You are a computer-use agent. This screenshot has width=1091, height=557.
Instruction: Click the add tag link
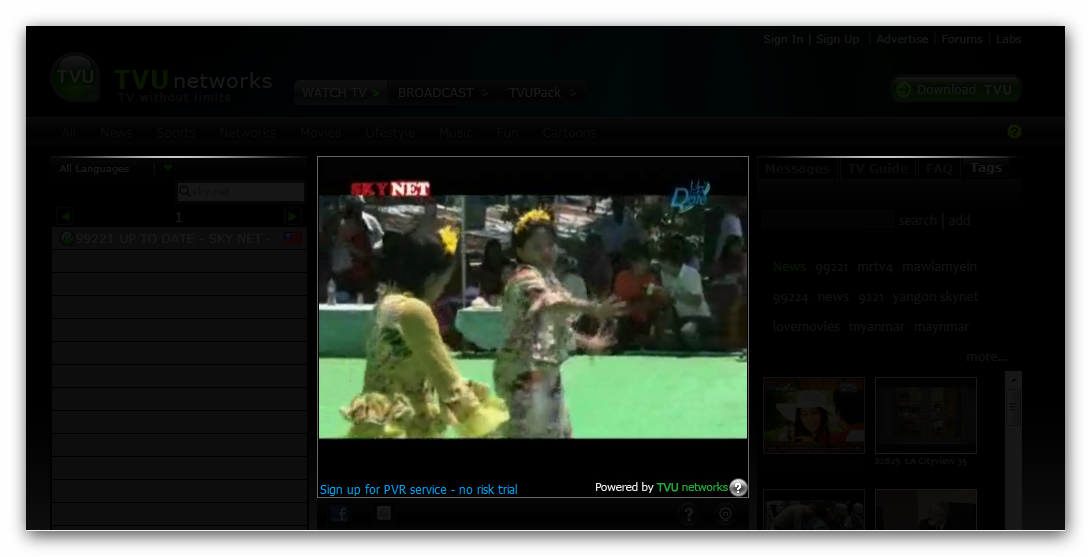[x=959, y=220]
